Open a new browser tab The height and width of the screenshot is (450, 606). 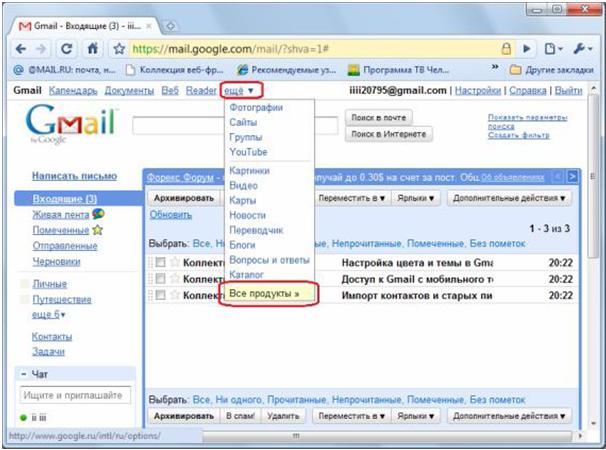click(x=170, y=26)
